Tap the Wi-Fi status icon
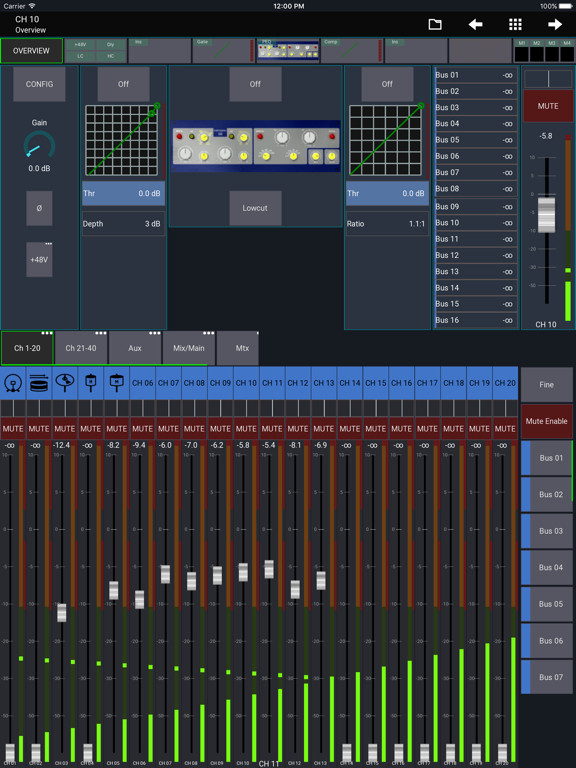The image size is (576, 768). click(x=32, y=6)
